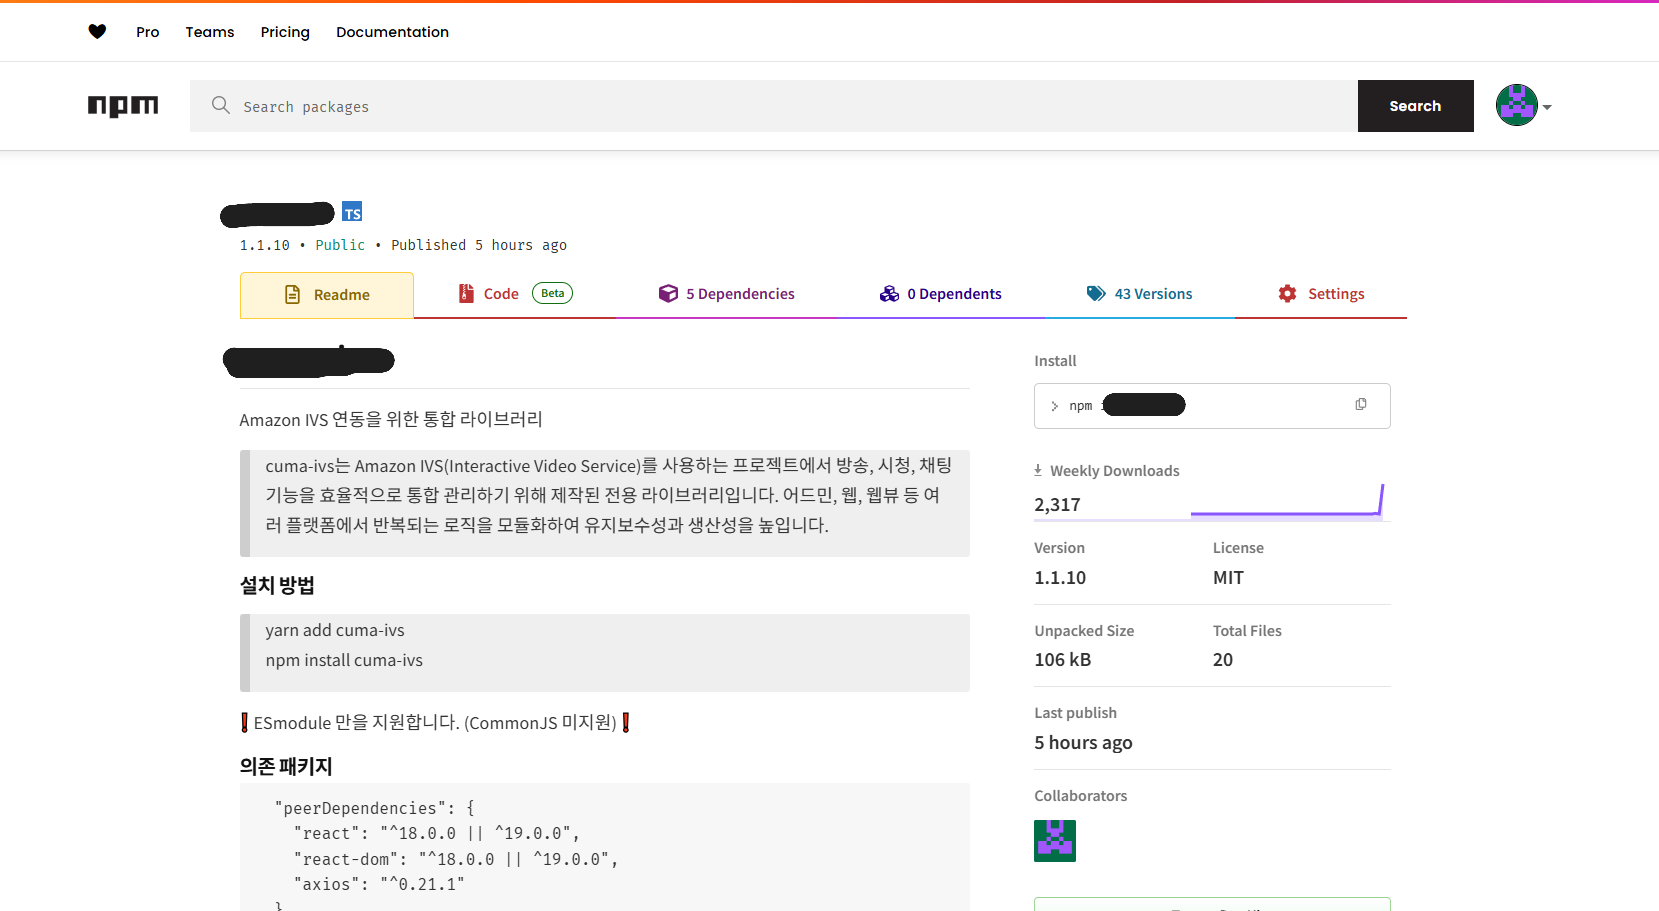
Task: Click the 'Install' sidebar heading
Action: 1055,361
